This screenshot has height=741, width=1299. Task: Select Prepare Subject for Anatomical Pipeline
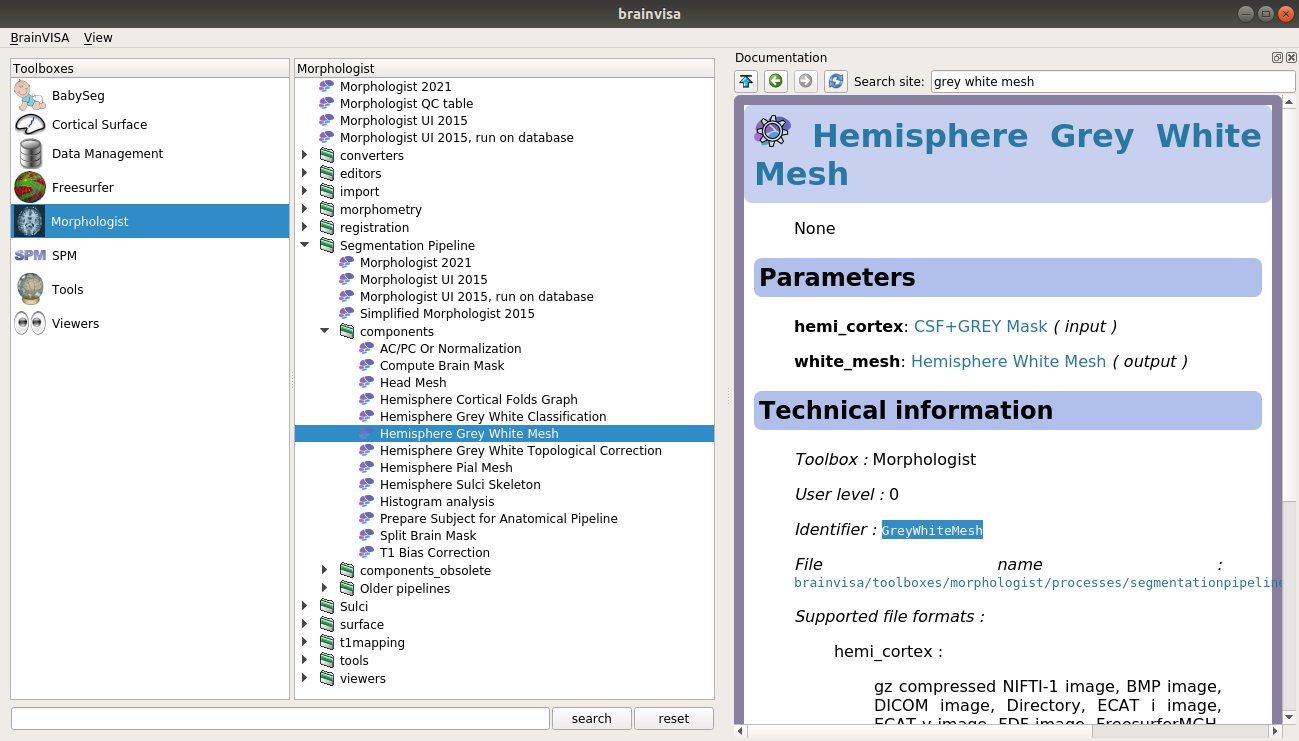(499, 519)
